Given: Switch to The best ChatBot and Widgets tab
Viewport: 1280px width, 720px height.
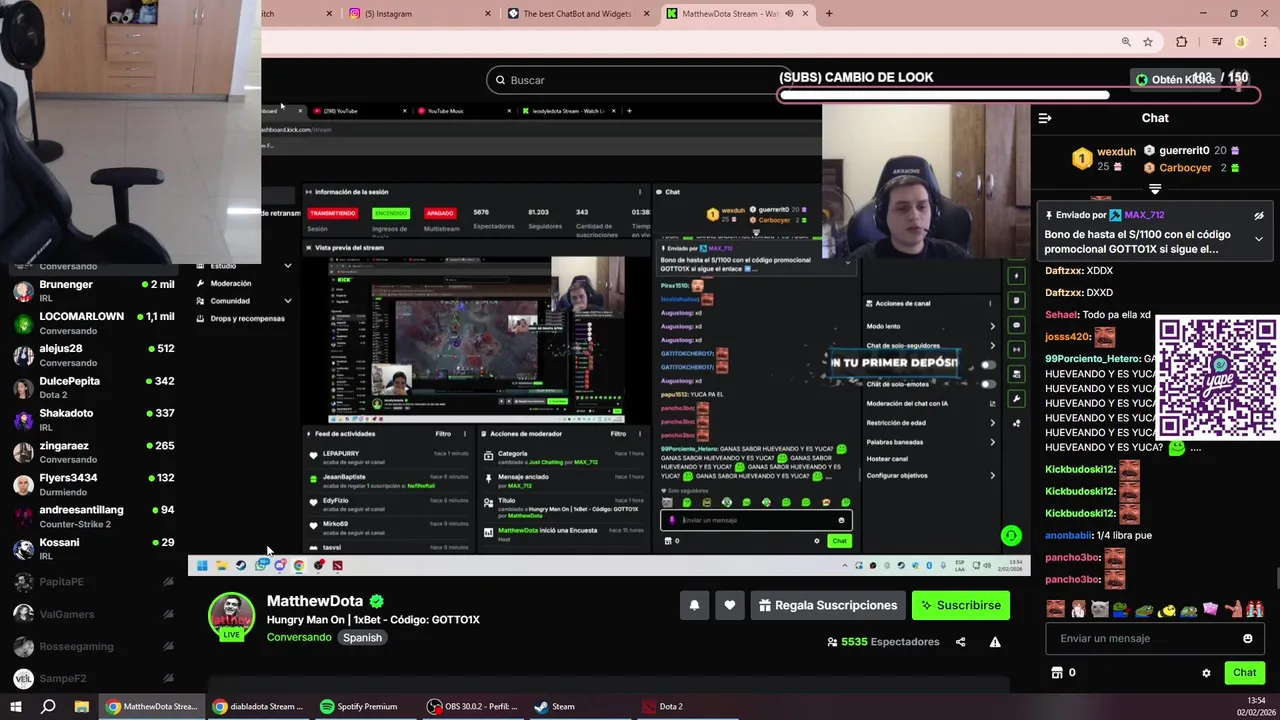Looking at the screenshot, I should point(579,14).
